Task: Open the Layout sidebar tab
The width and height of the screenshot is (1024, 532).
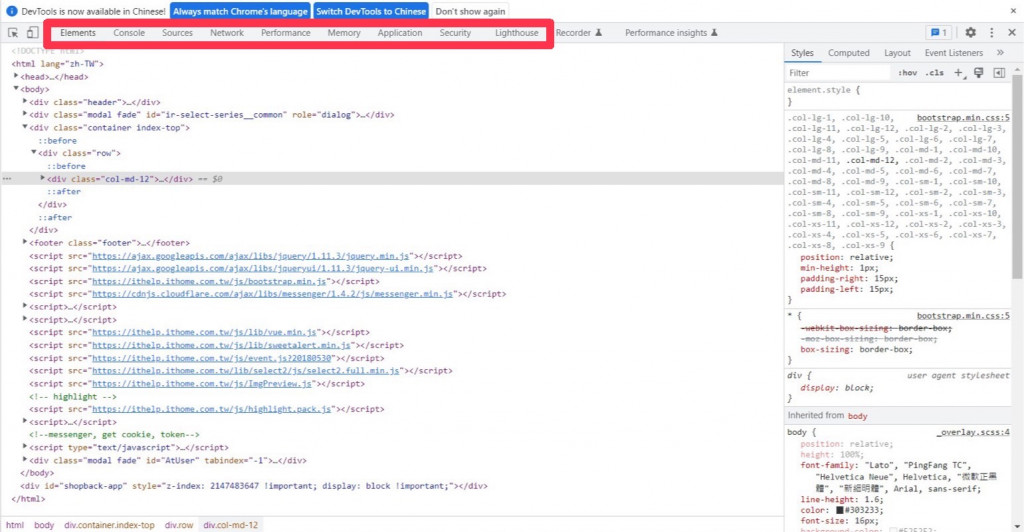Action: [x=897, y=53]
